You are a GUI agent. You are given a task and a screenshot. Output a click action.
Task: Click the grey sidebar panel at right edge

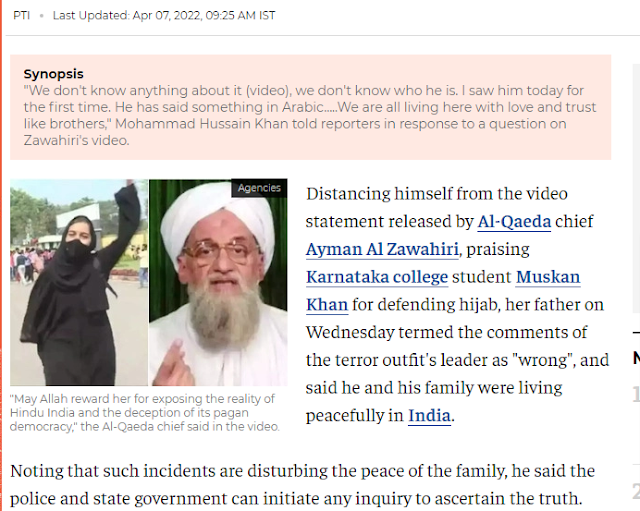point(636,188)
